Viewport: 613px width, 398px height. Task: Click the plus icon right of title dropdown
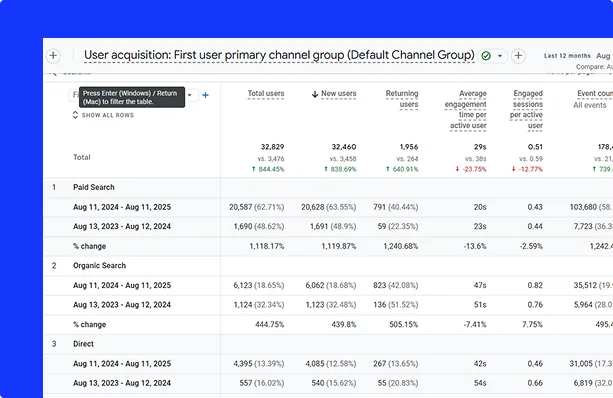pyautogui.click(x=518, y=56)
